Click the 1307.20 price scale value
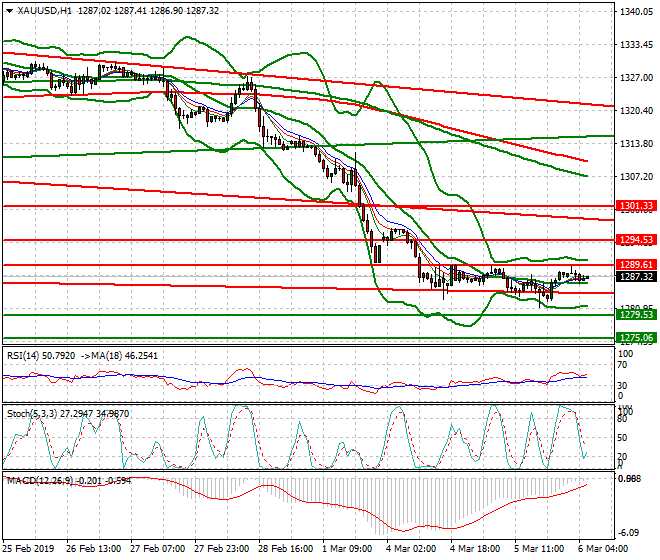Image resolution: width=660 pixels, height=560 pixels. 636,177
